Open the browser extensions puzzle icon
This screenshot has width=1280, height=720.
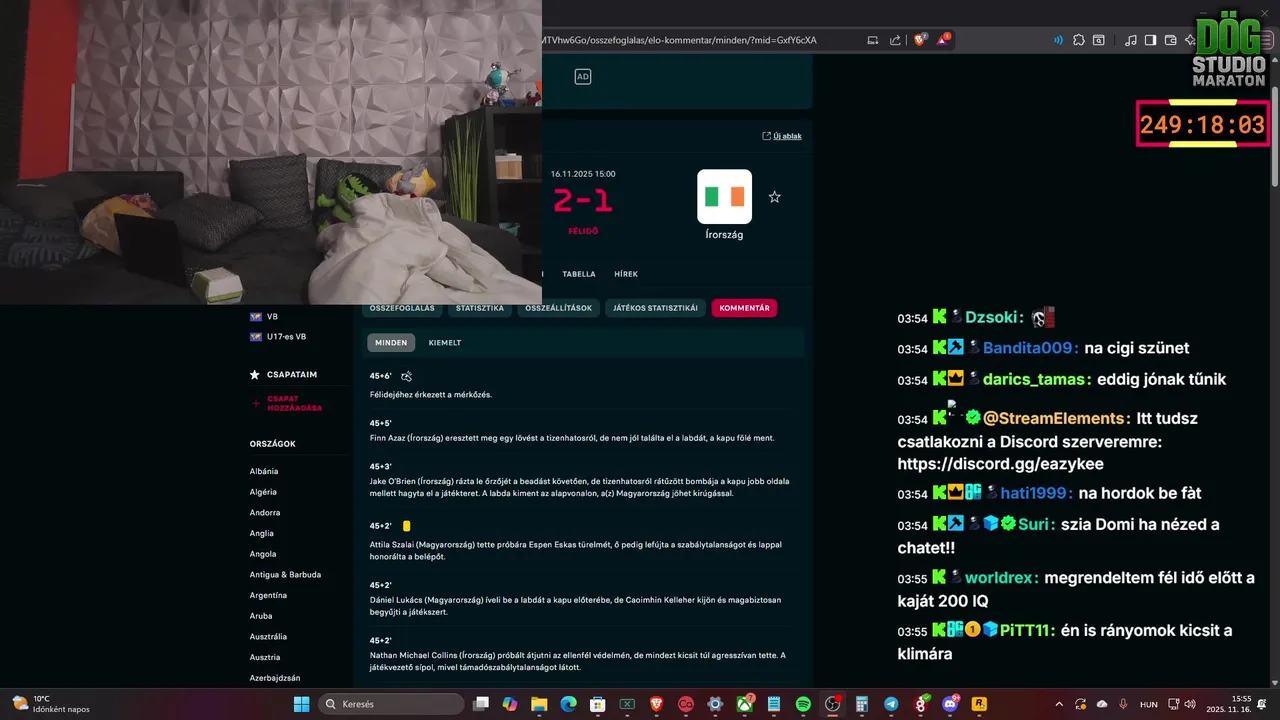pos(1078,40)
